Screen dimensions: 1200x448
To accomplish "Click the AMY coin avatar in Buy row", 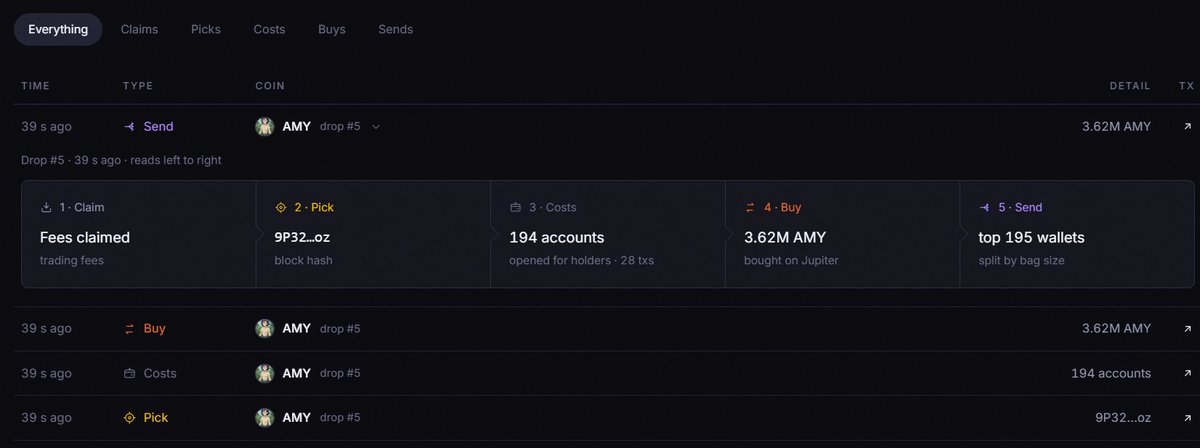I will [265, 328].
